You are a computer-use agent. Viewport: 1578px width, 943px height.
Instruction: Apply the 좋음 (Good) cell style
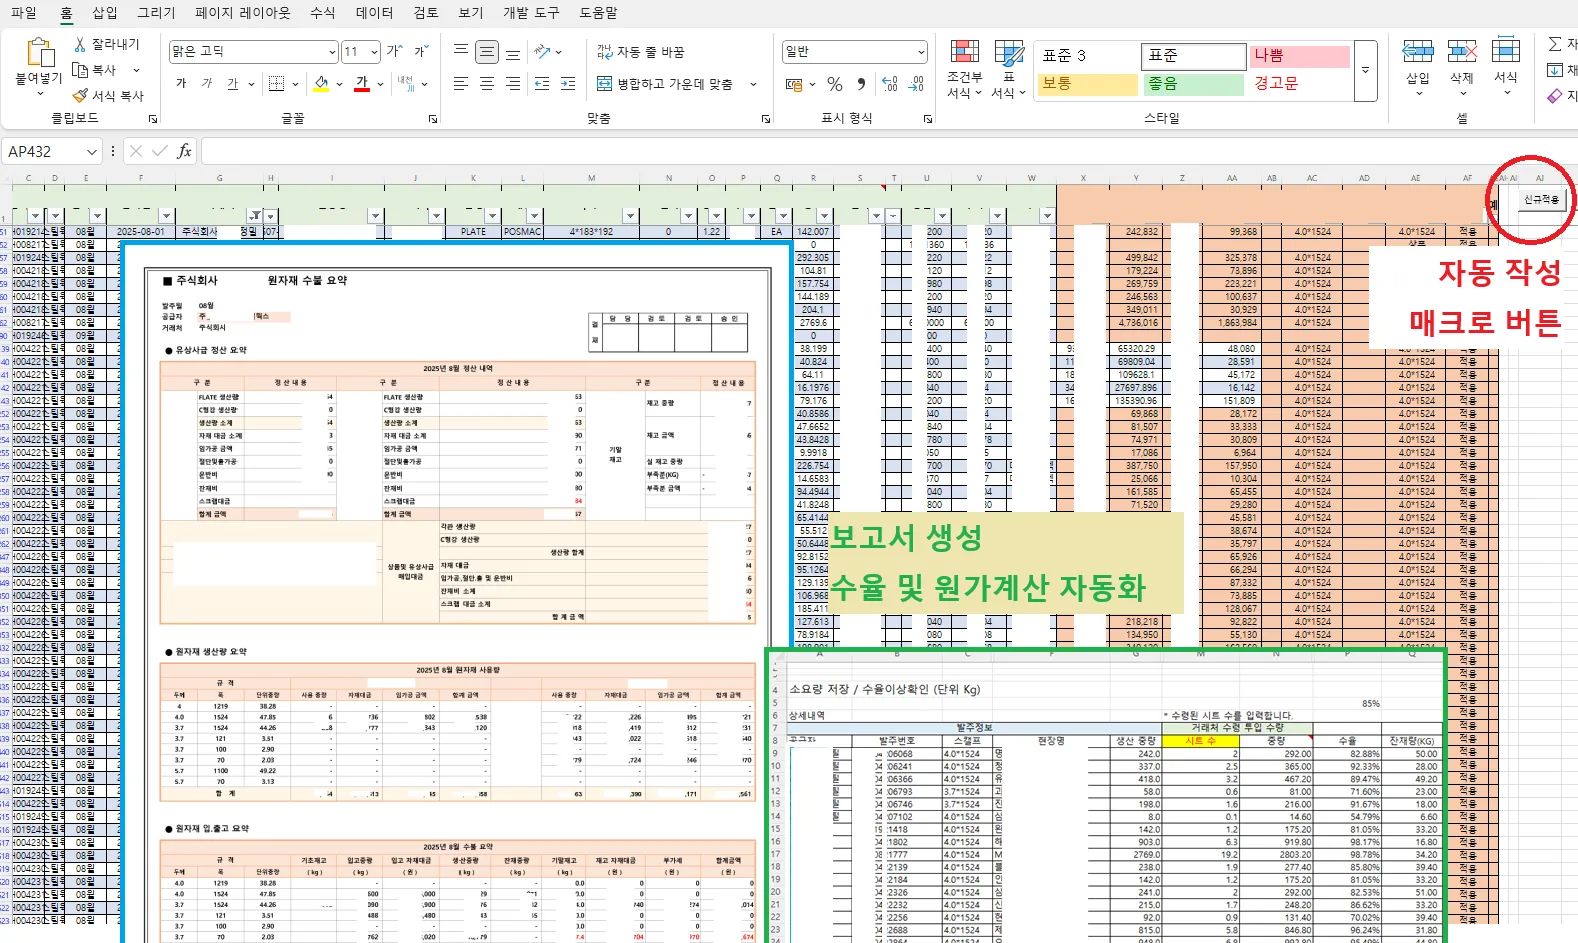[1193, 84]
